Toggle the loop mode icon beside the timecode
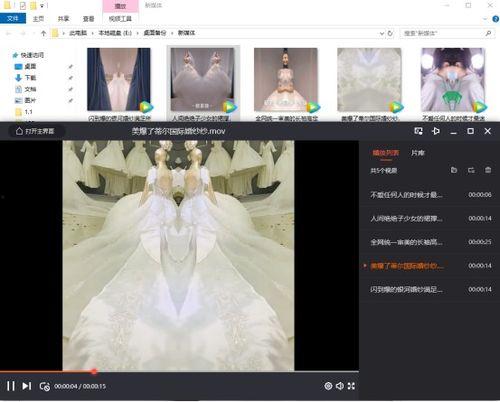This screenshot has height=402, width=500. (45, 386)
